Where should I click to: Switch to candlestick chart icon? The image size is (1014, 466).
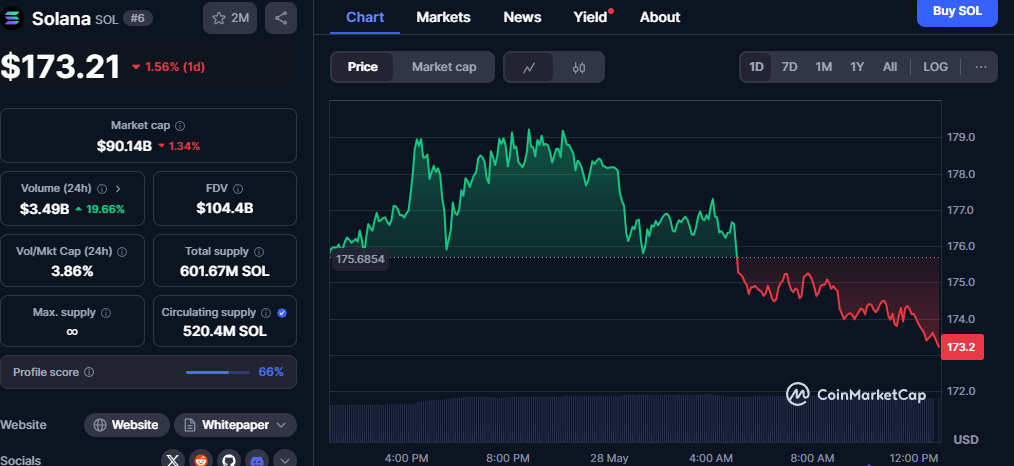coord(579,67)
